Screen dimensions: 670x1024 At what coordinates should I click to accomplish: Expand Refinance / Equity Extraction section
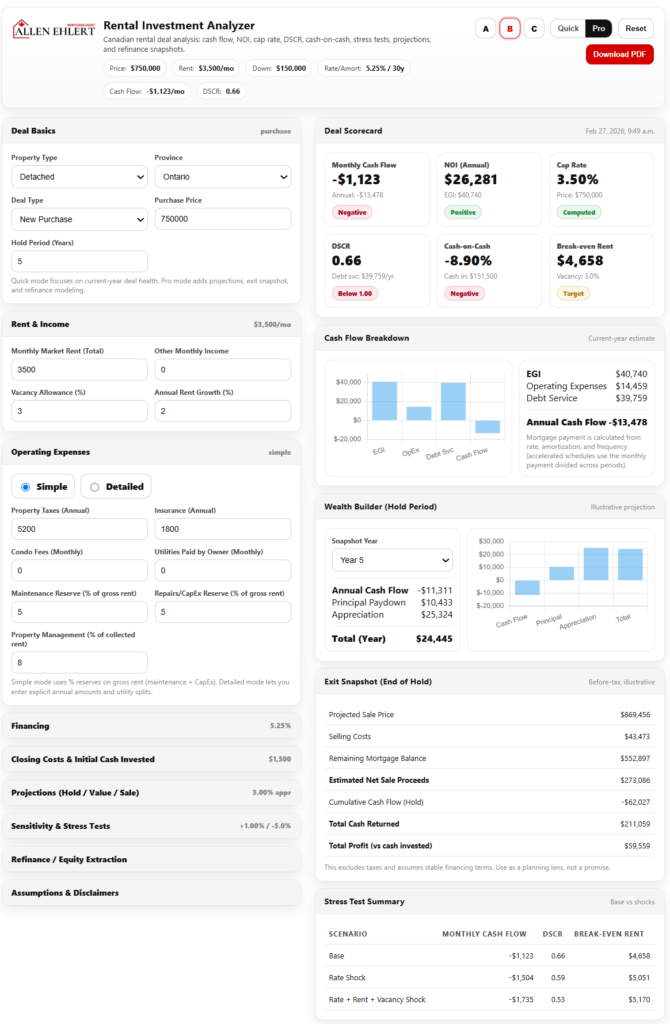coord(151,859)
